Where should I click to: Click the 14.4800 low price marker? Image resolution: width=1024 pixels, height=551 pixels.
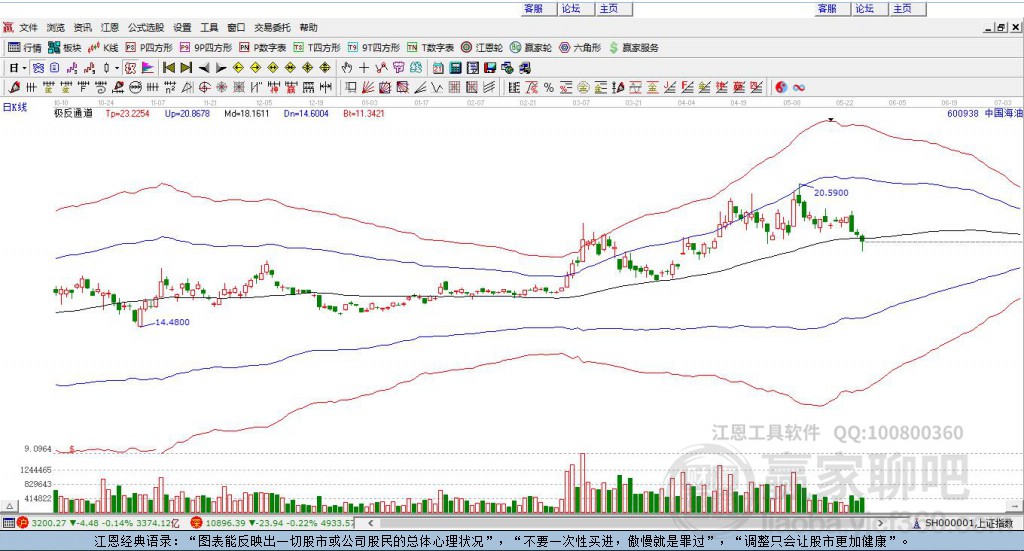[x=172, y=322]
